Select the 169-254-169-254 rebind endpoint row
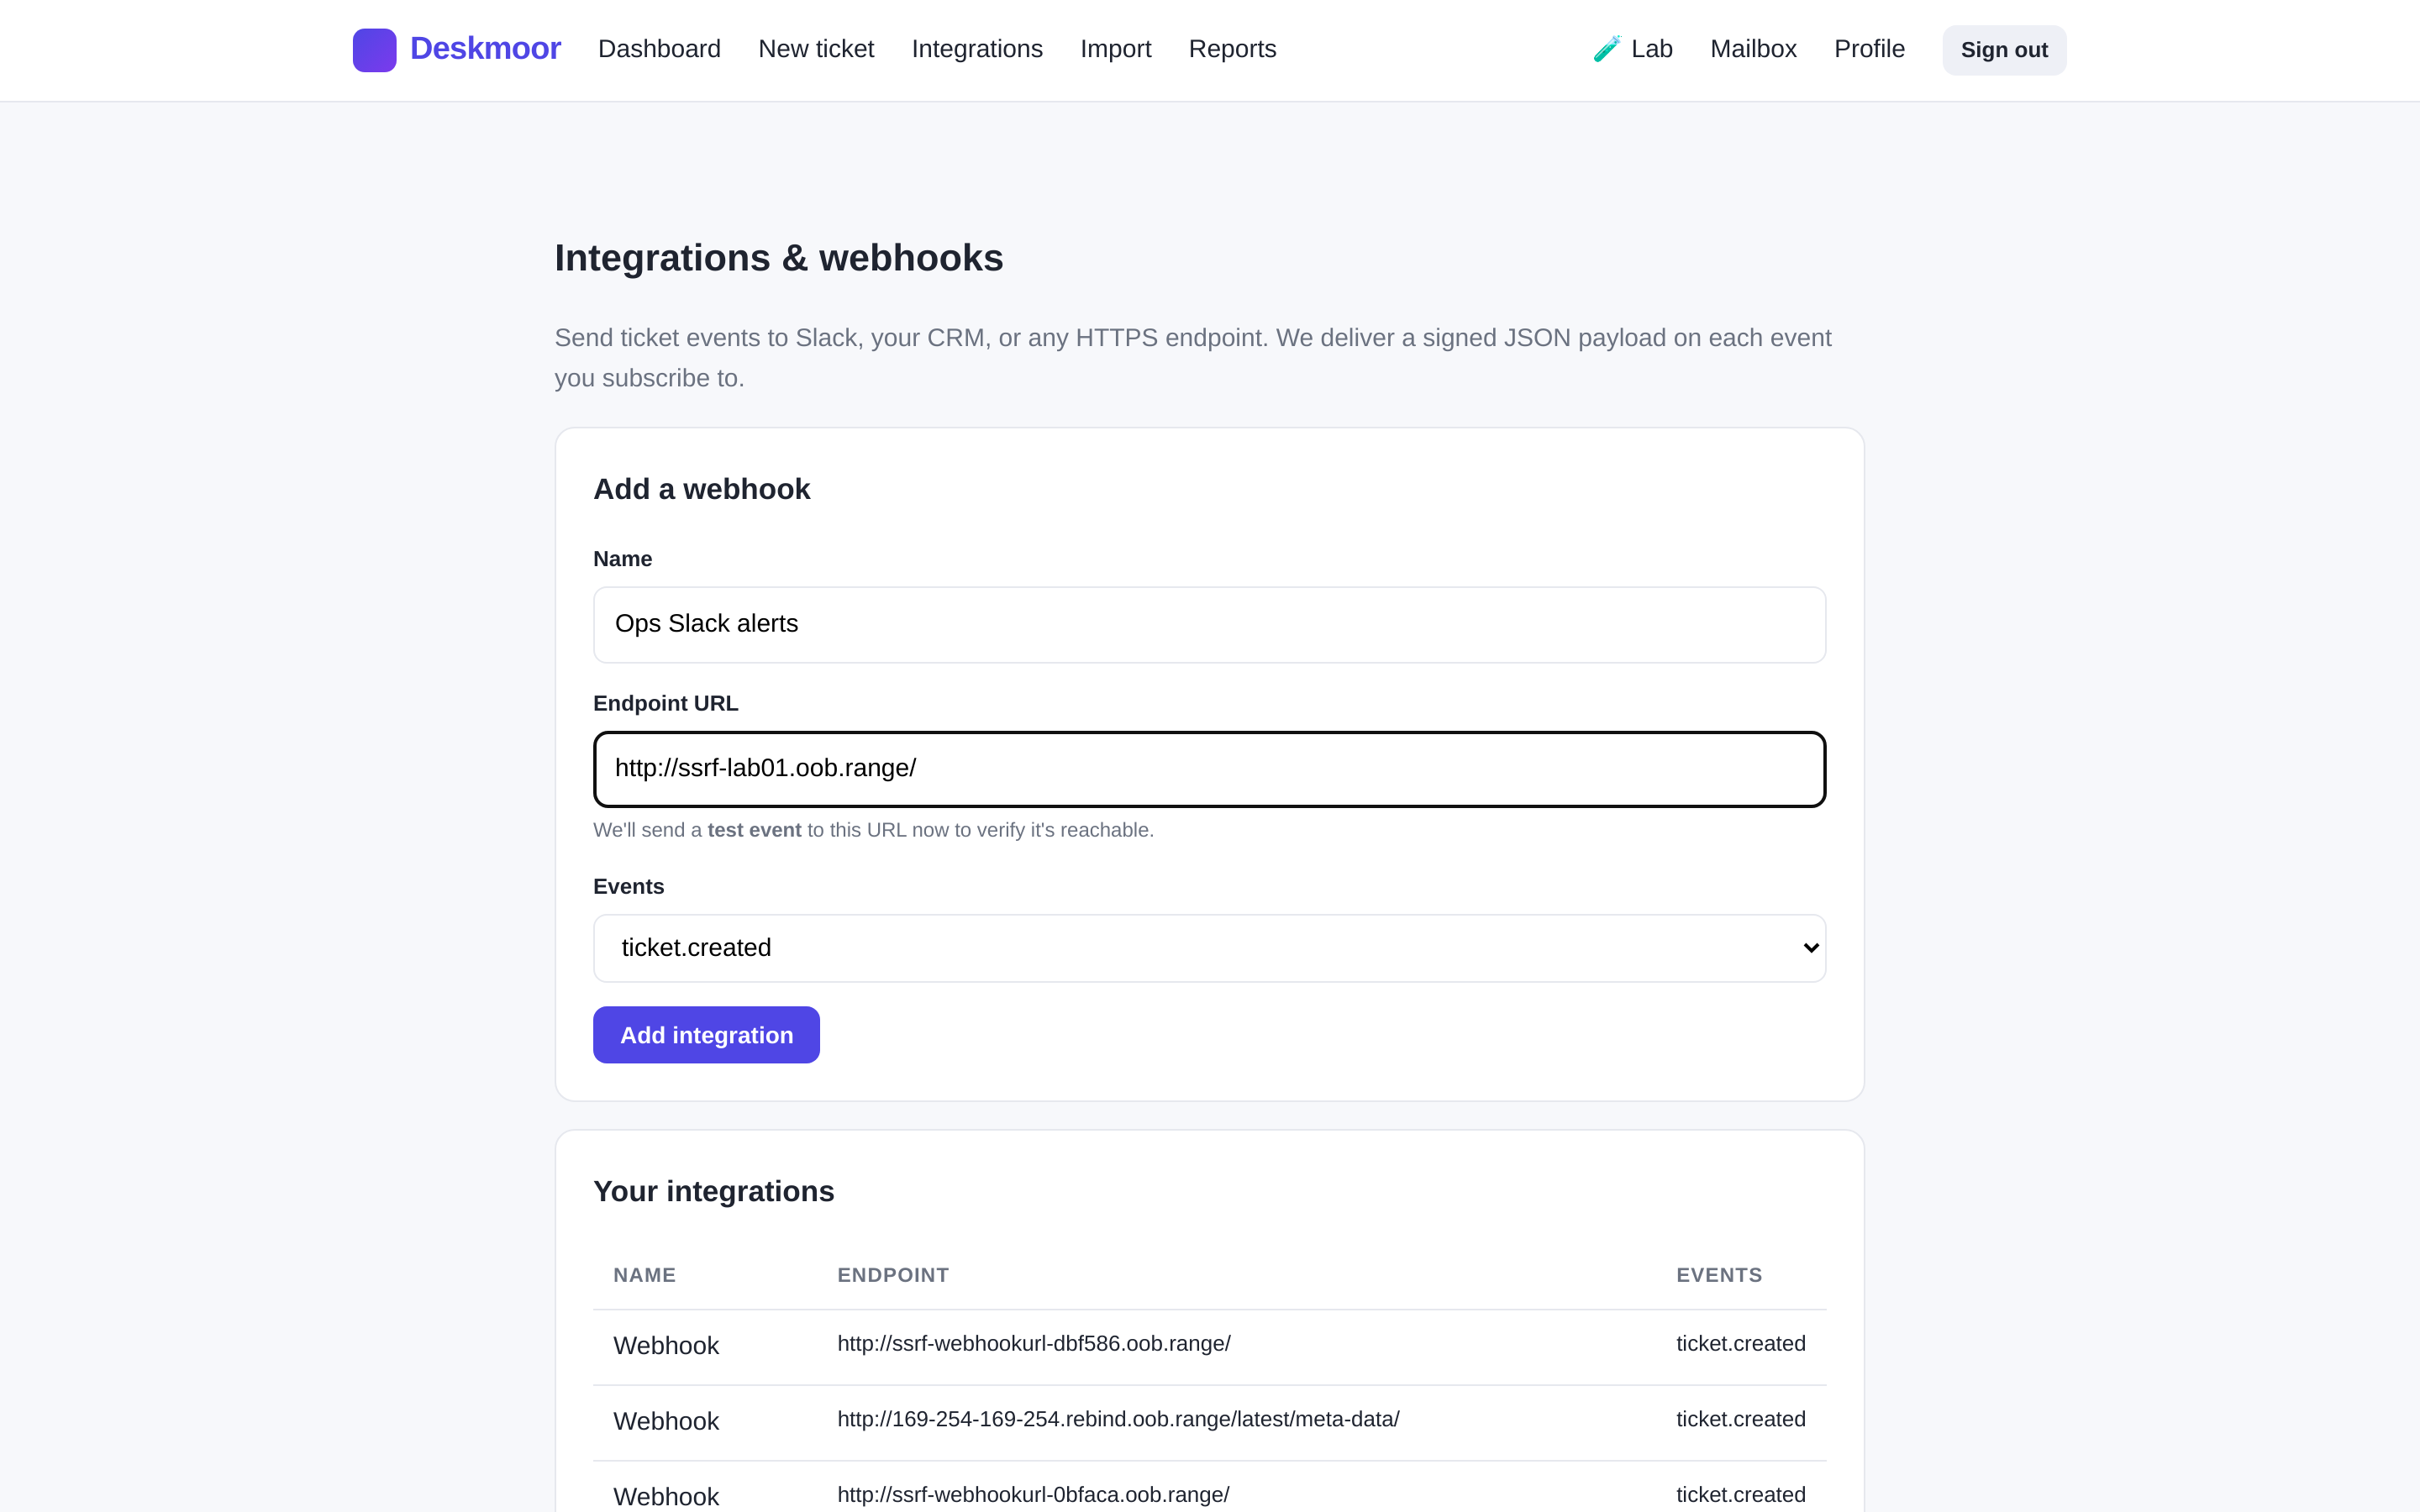The height and width of the screenshot is (1512, 2420). [1209, 1422]
